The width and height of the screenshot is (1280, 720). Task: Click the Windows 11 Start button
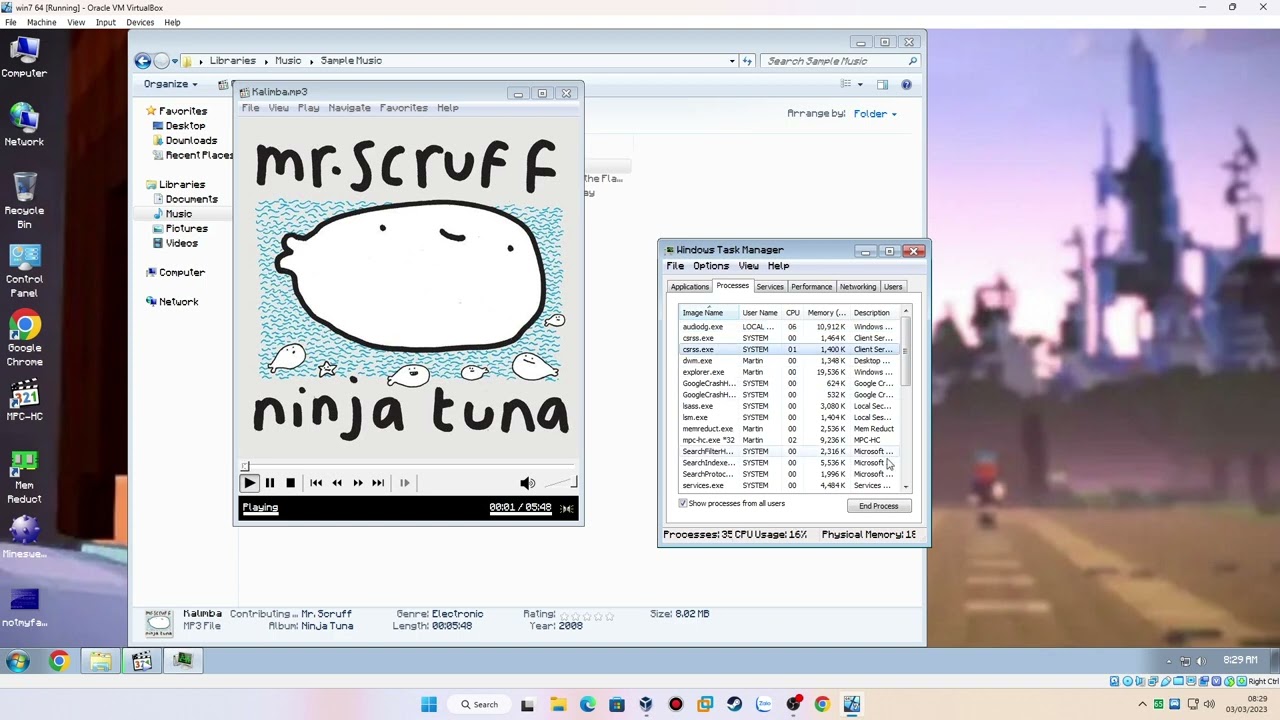point(429,704)
